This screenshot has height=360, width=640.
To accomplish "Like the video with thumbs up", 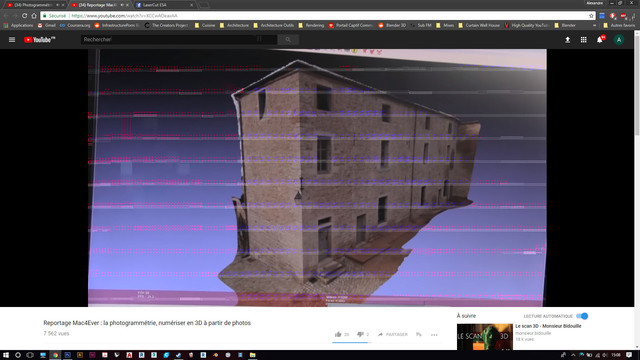I will click(x=338, y=334).
